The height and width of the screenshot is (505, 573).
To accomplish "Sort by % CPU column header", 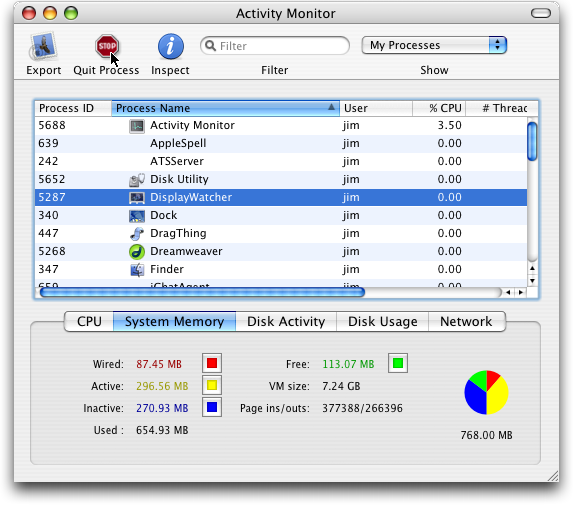I will coord(439,108).
